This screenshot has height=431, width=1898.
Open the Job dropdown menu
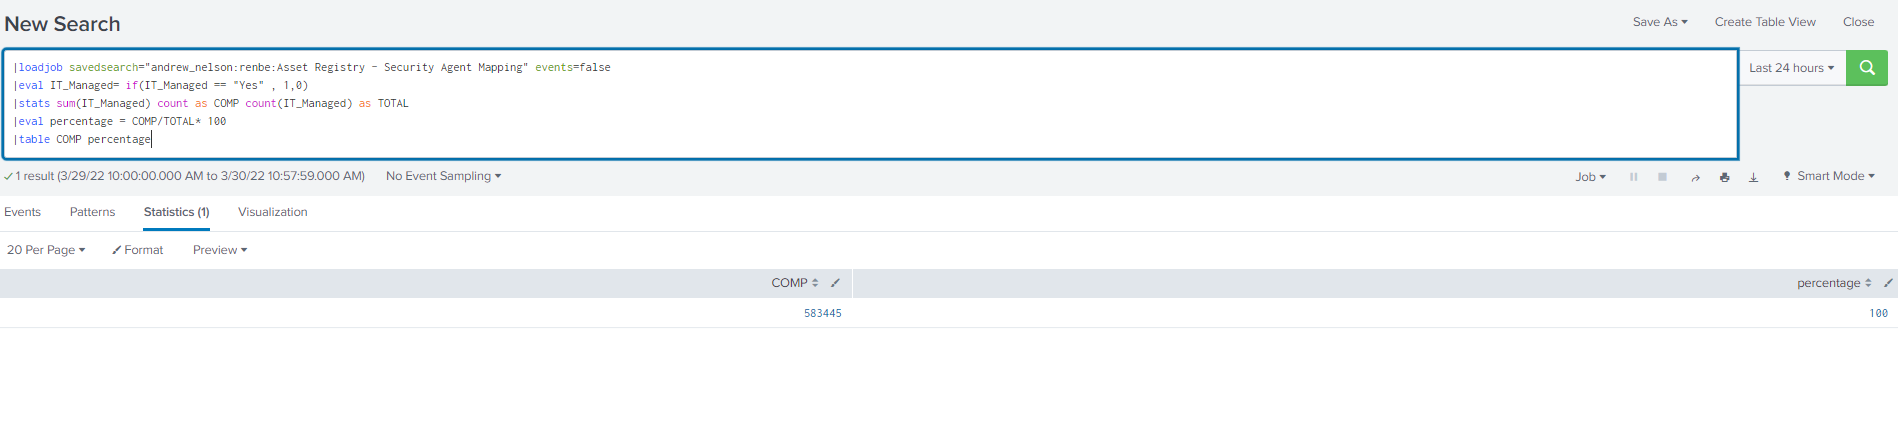[1591, 177]
